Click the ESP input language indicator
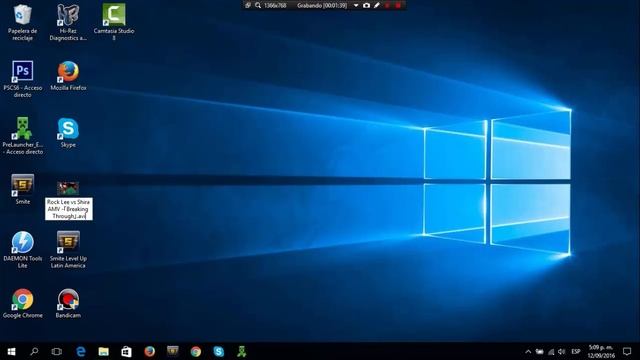This screenshot has height=360, width=640. pyautogui.click(x=576, y=351)
